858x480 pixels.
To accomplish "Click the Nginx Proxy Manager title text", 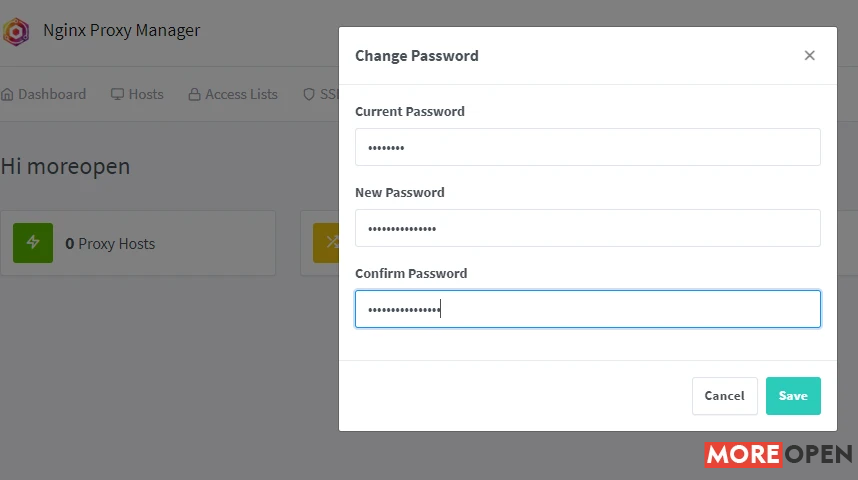I will click(x=121, y=31).
